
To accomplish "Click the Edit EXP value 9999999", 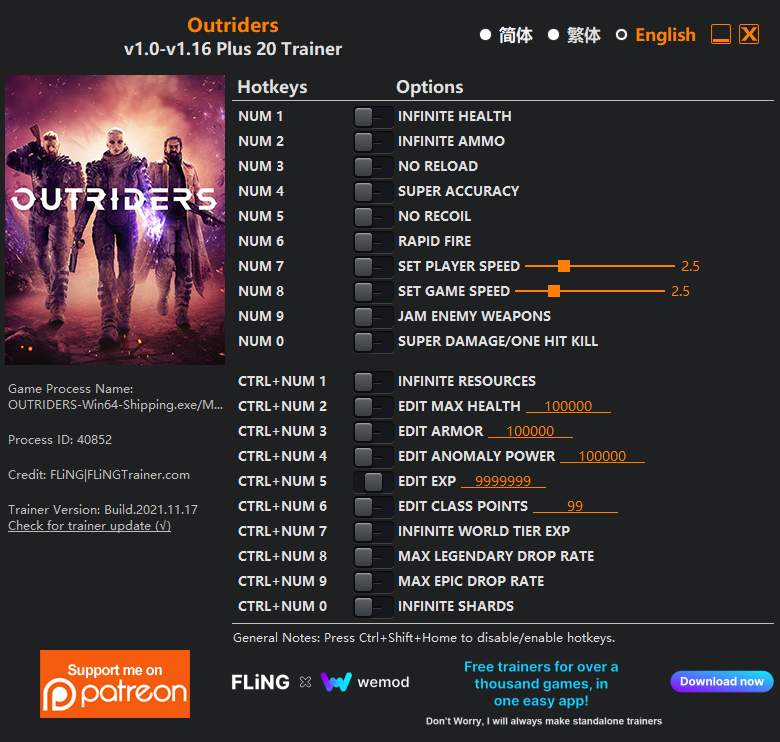I will pyautogui.click(x=503, y=481).
